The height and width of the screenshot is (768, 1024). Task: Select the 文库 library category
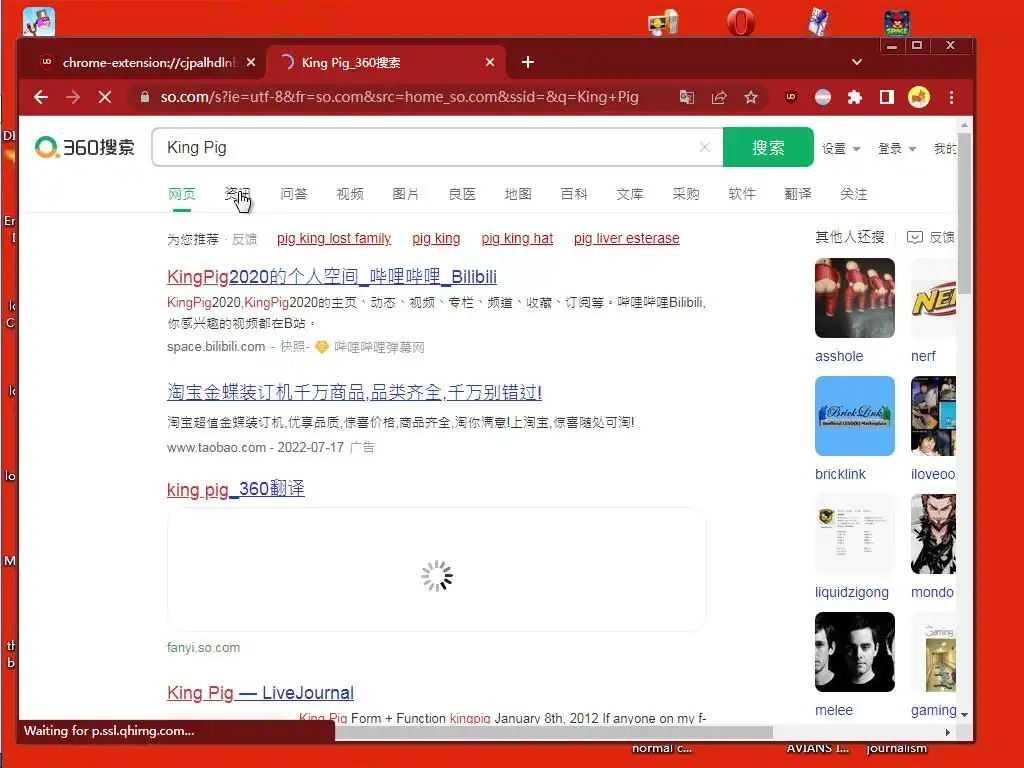[630, 194]
